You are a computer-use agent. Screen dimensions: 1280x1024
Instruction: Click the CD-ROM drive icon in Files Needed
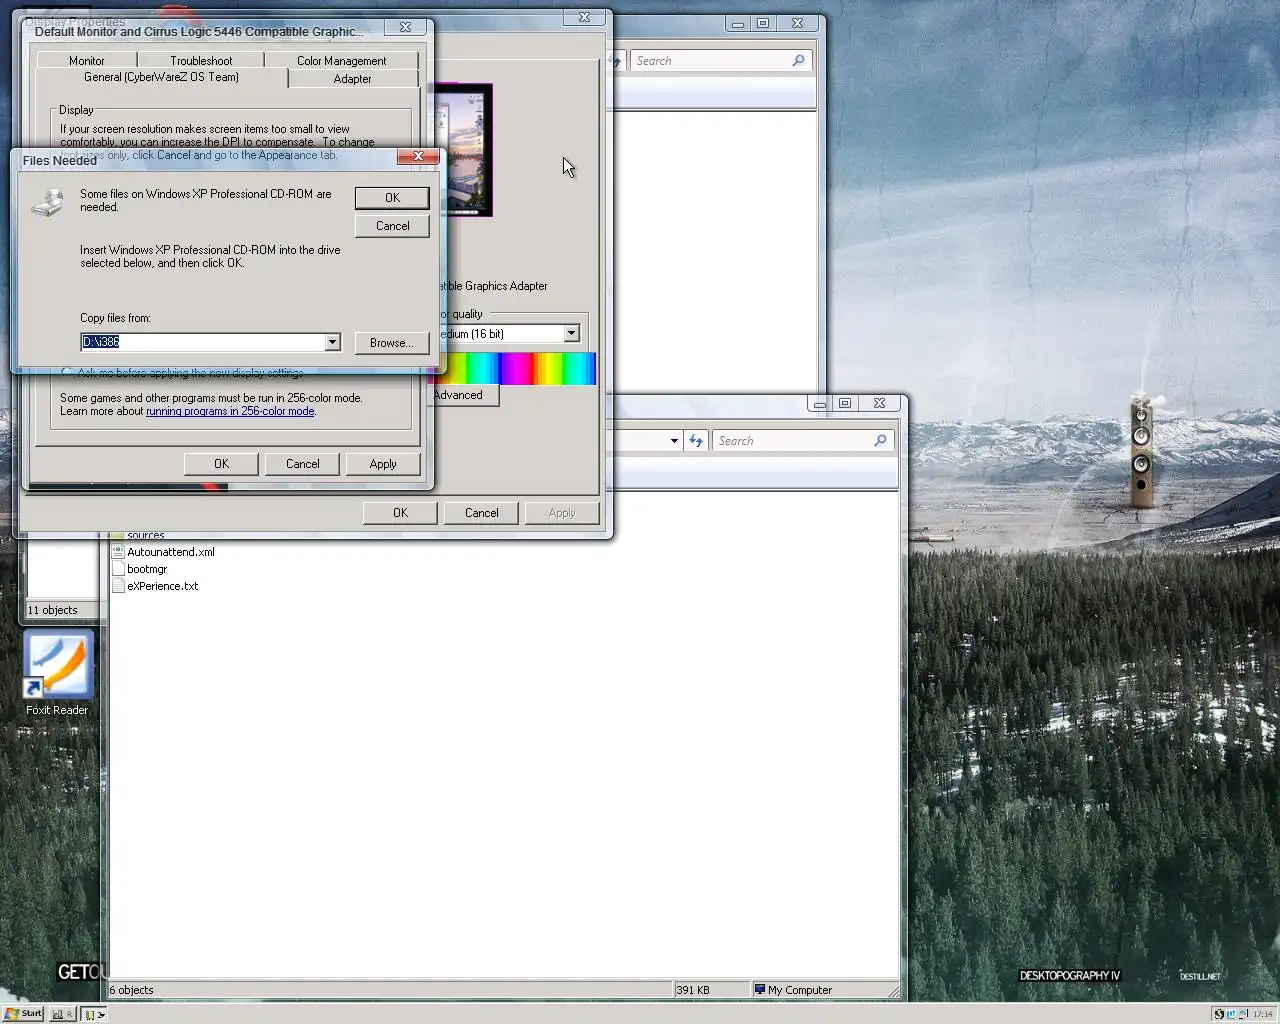pyautogui.click(x=47, y=201)
